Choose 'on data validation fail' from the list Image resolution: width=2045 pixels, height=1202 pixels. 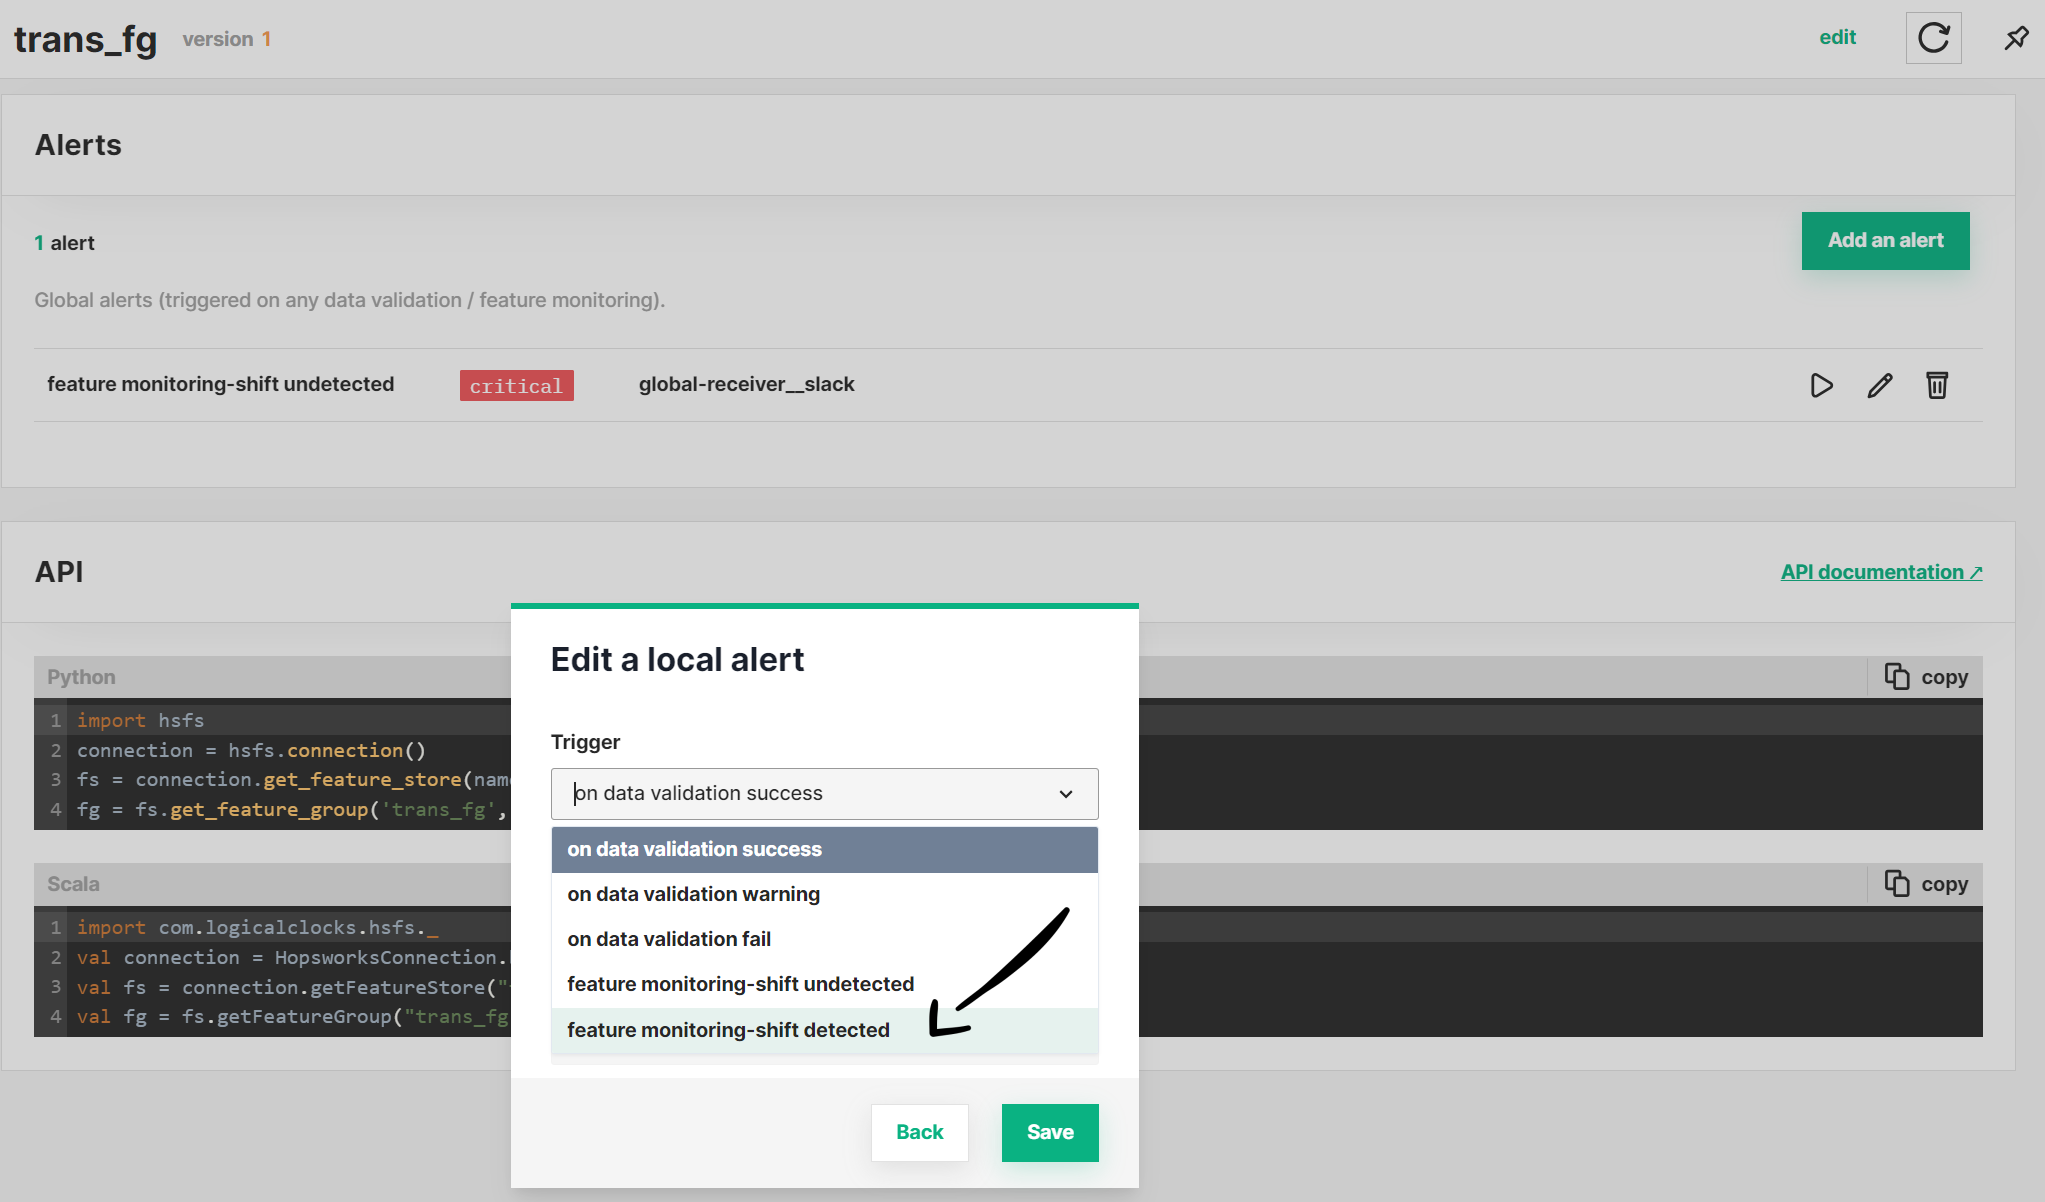click(x=668, y=938)
